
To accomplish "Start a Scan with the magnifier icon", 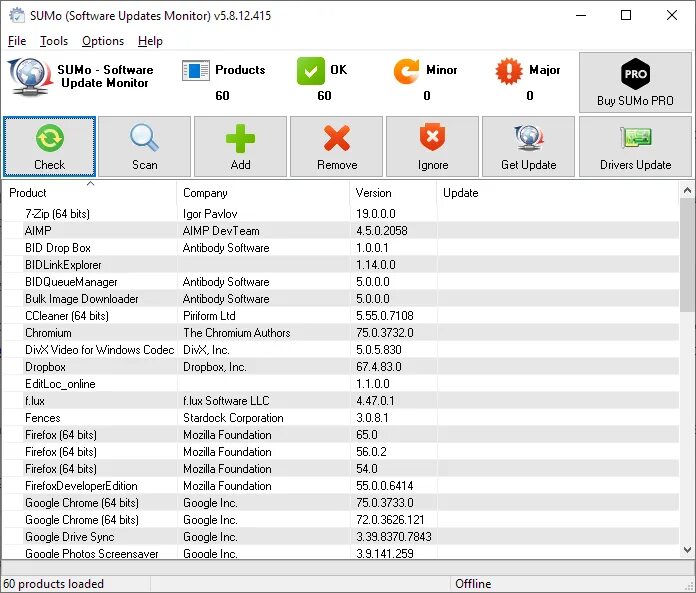I will coord(144,146).
